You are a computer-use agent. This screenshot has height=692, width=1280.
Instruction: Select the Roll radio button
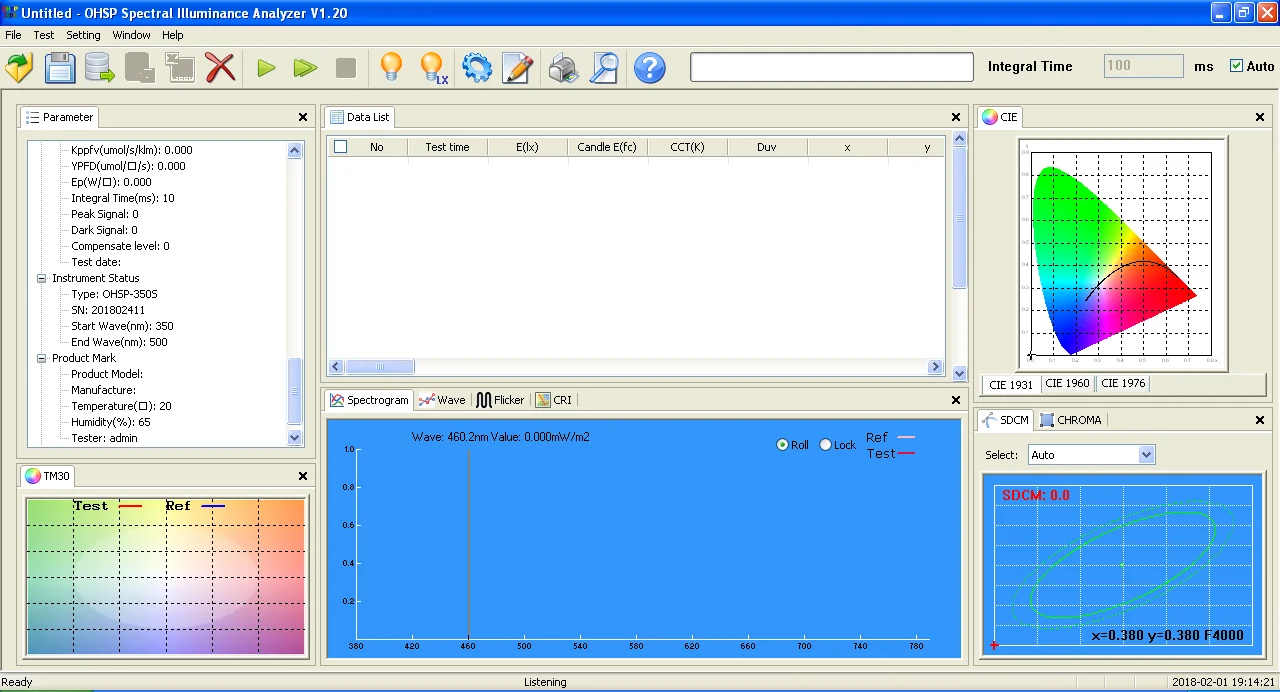coord(782,445)
